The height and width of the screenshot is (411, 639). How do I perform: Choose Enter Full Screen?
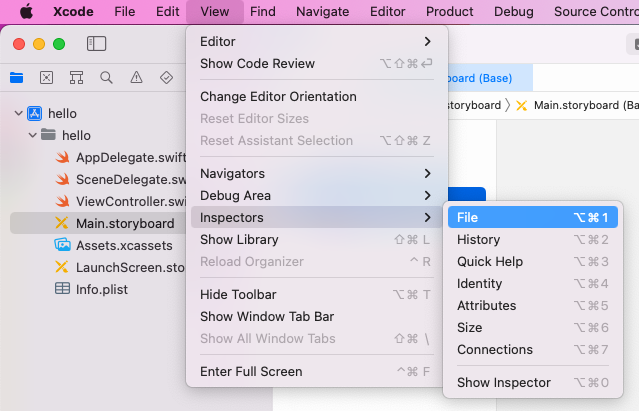(x=316, y=371)
